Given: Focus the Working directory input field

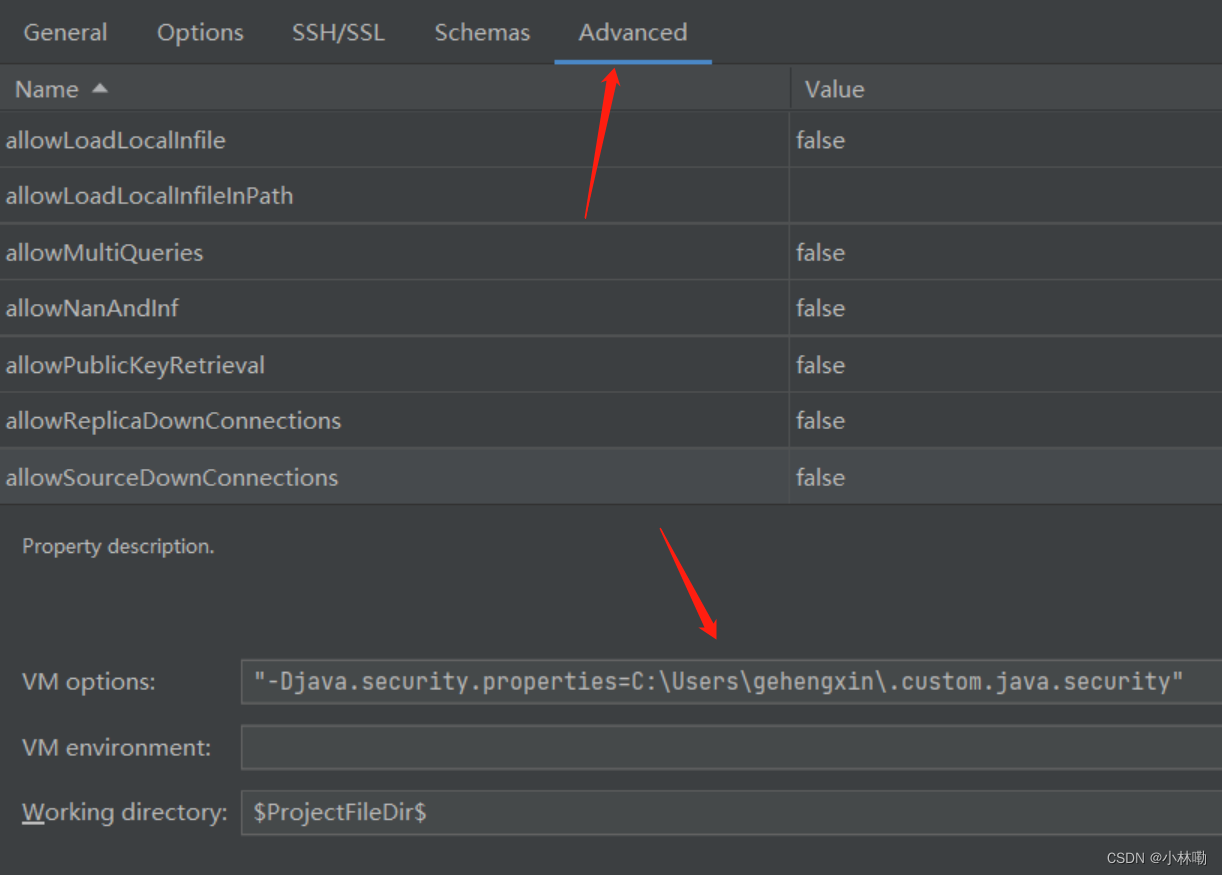Looking at the screenshot, I should pyautogui.click(x=732, y=812).
